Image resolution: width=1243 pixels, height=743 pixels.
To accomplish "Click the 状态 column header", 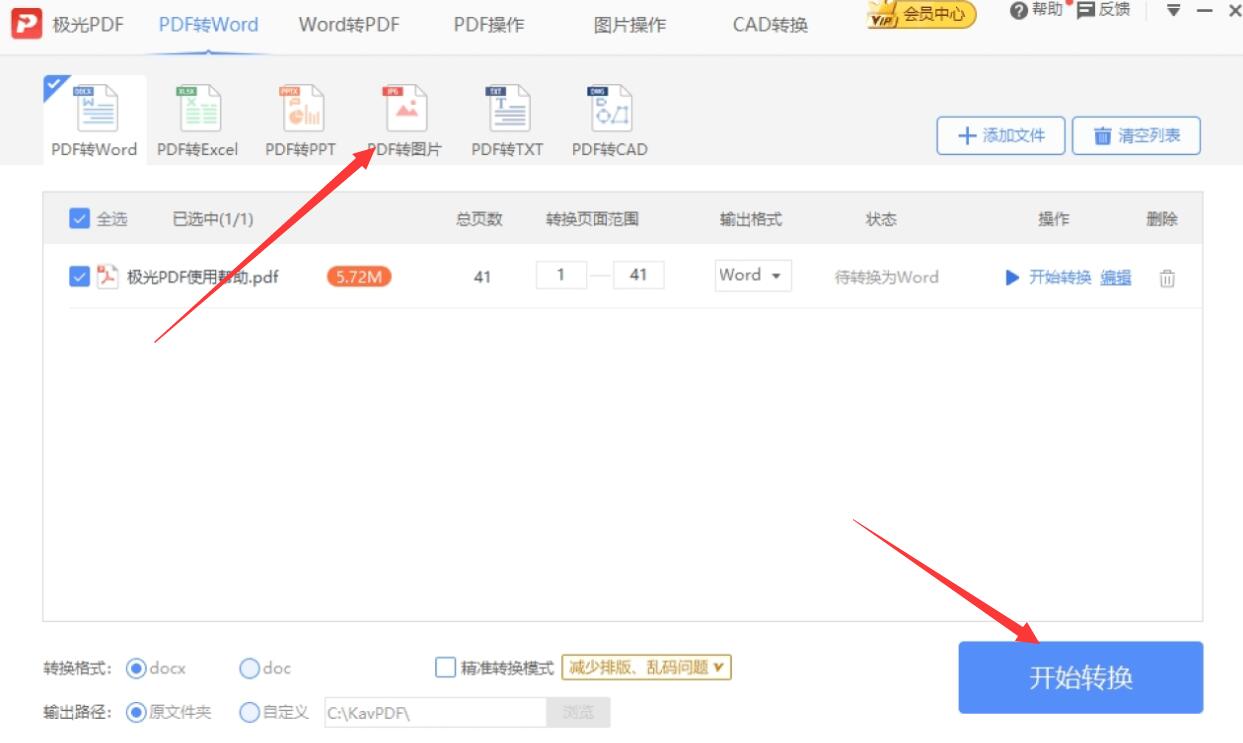I will (x=881, y=220).
